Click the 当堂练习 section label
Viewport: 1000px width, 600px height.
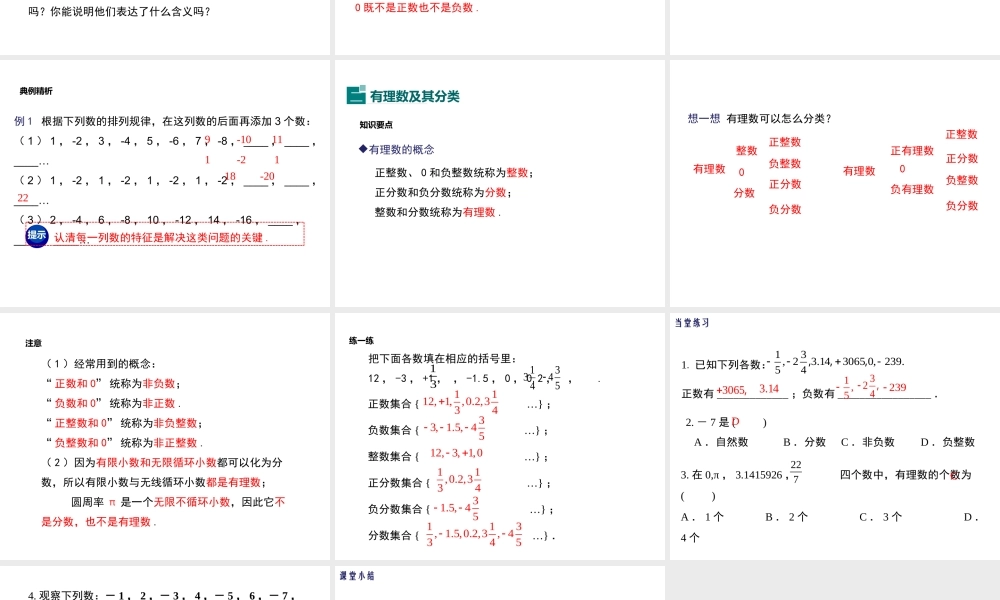pyautogui.click(x=693, y=321)
